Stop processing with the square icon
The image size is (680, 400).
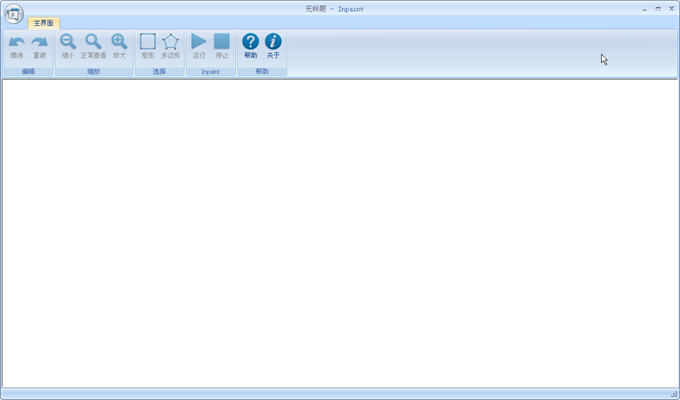[222, 41]
